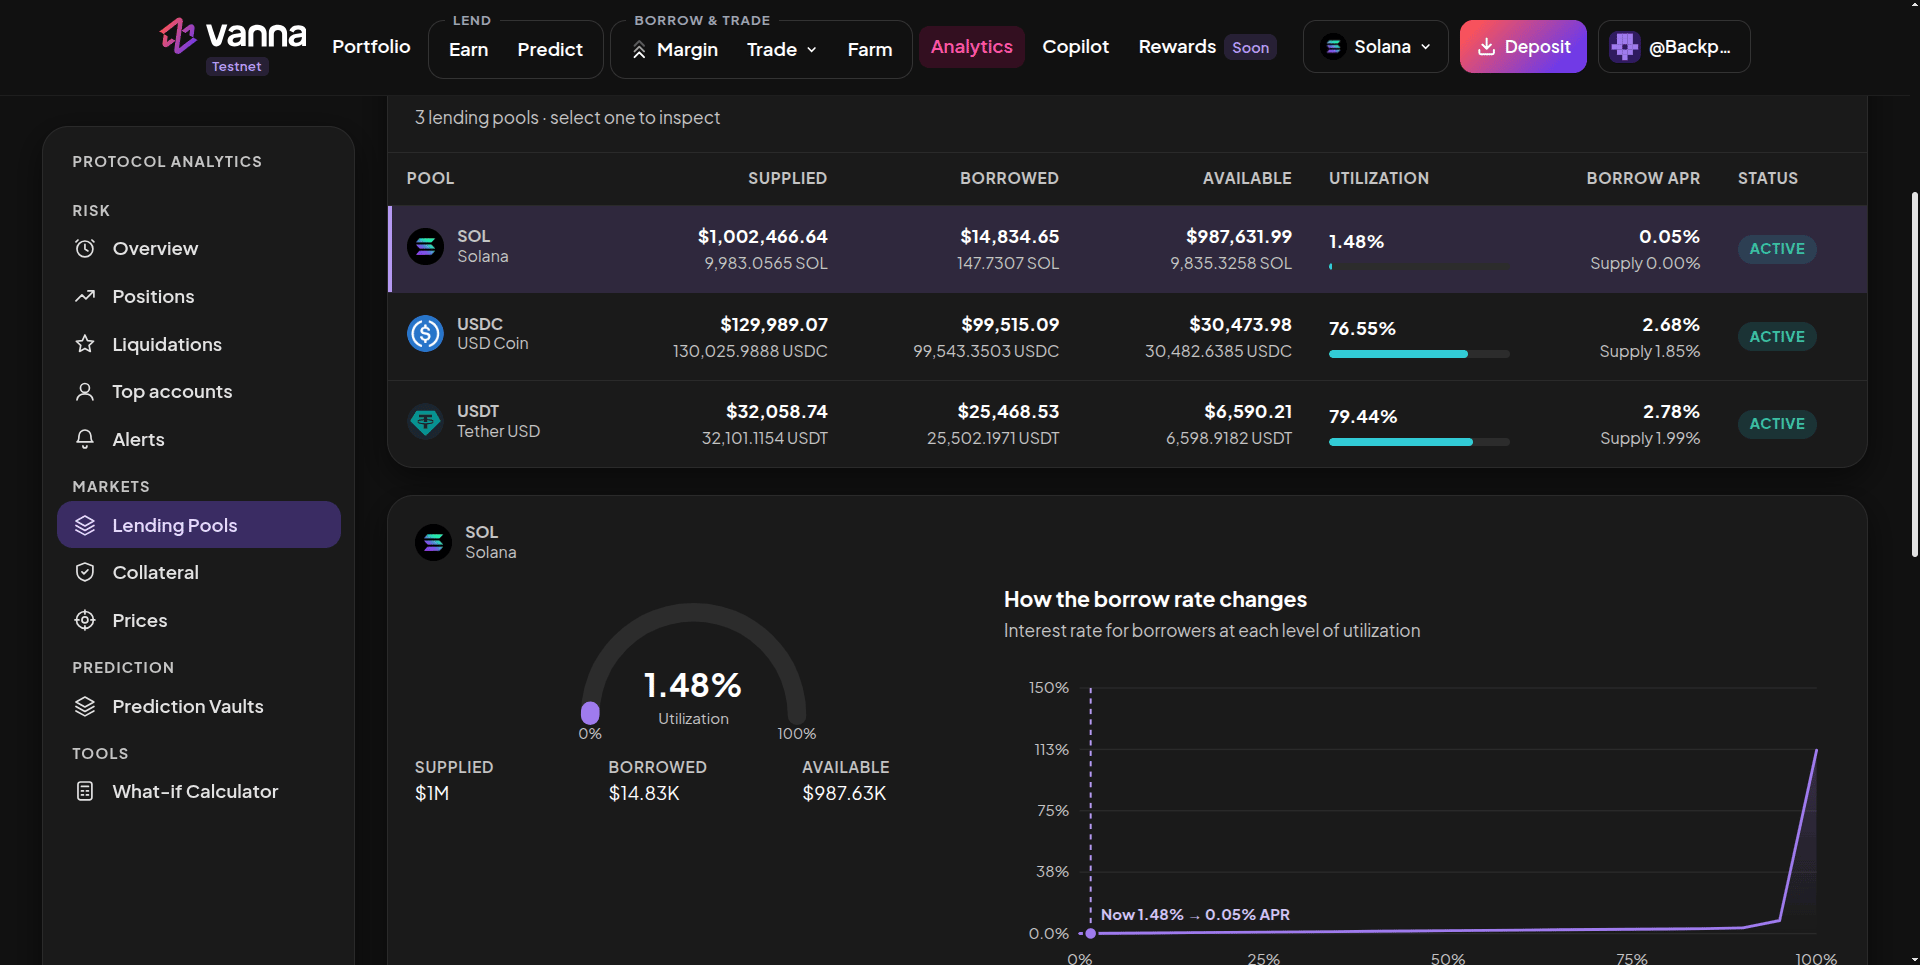Click the Margin double-chevron icon
The image size is (1920, 965).
point(639,50)
